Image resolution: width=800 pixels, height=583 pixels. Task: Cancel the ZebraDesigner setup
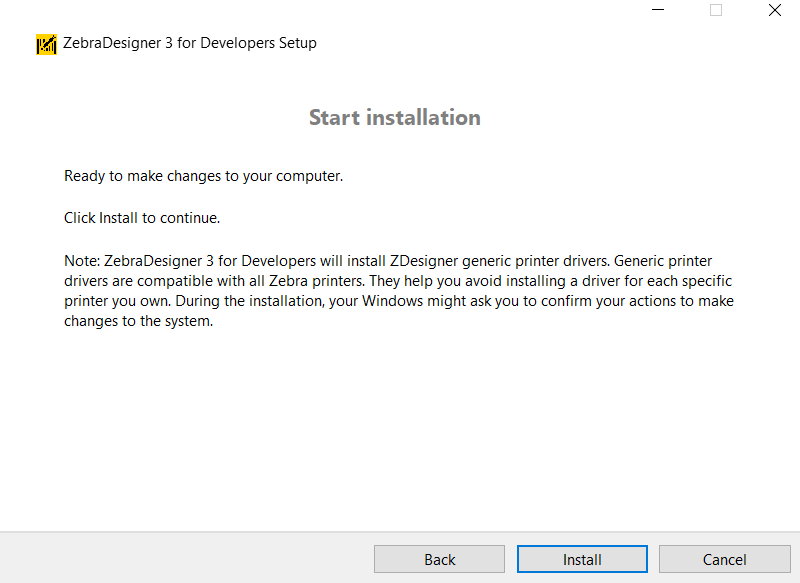click(724, 559)
